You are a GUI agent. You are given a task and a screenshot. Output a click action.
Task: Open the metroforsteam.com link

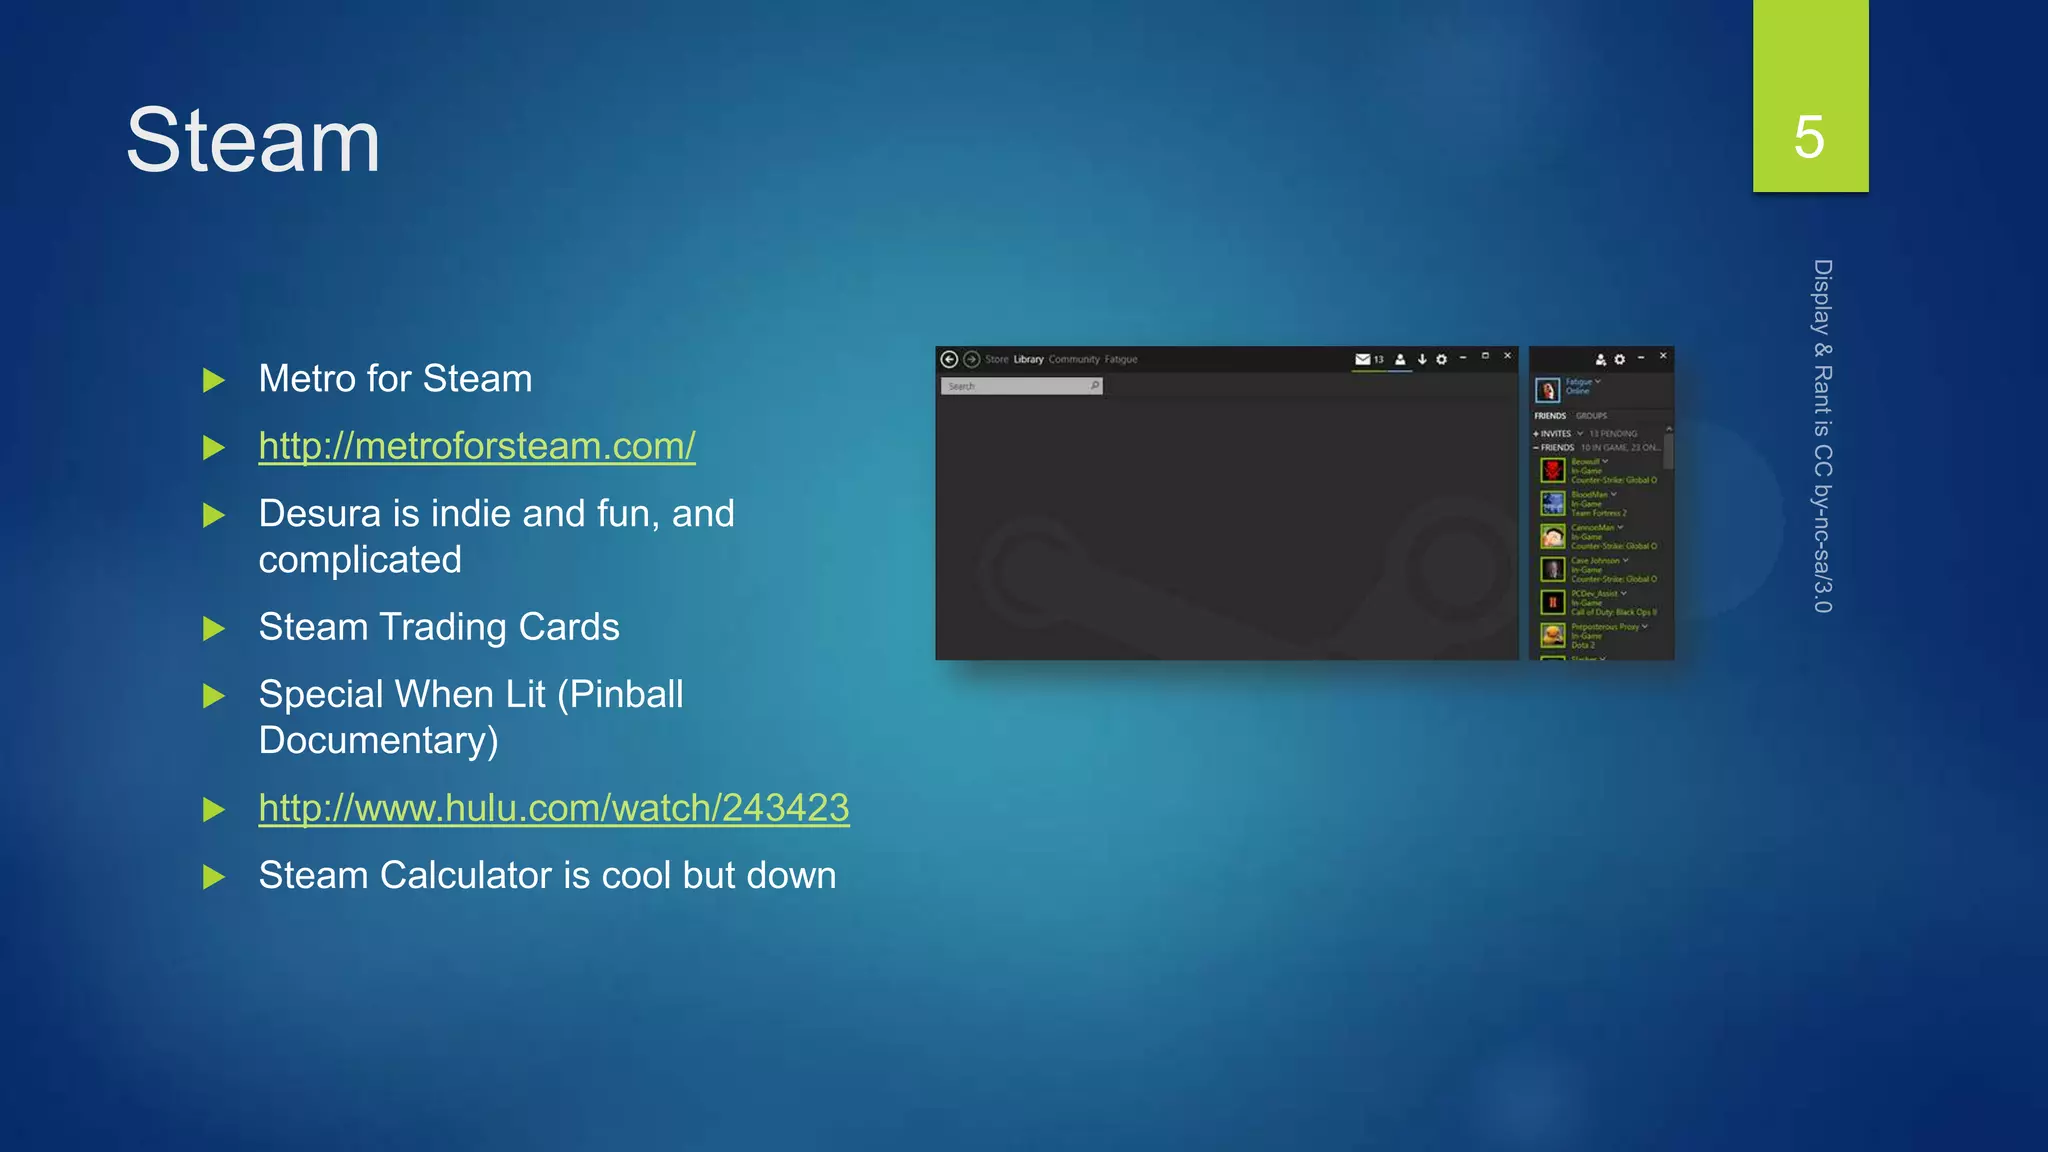(x=477, y=446)
